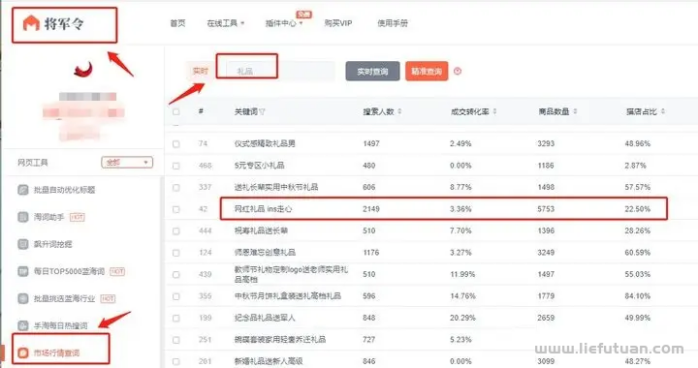This screenshot has width=698, height=368.
Task: Click HOT badge beside 批量挑选蓝海行业
Action: 108,299
